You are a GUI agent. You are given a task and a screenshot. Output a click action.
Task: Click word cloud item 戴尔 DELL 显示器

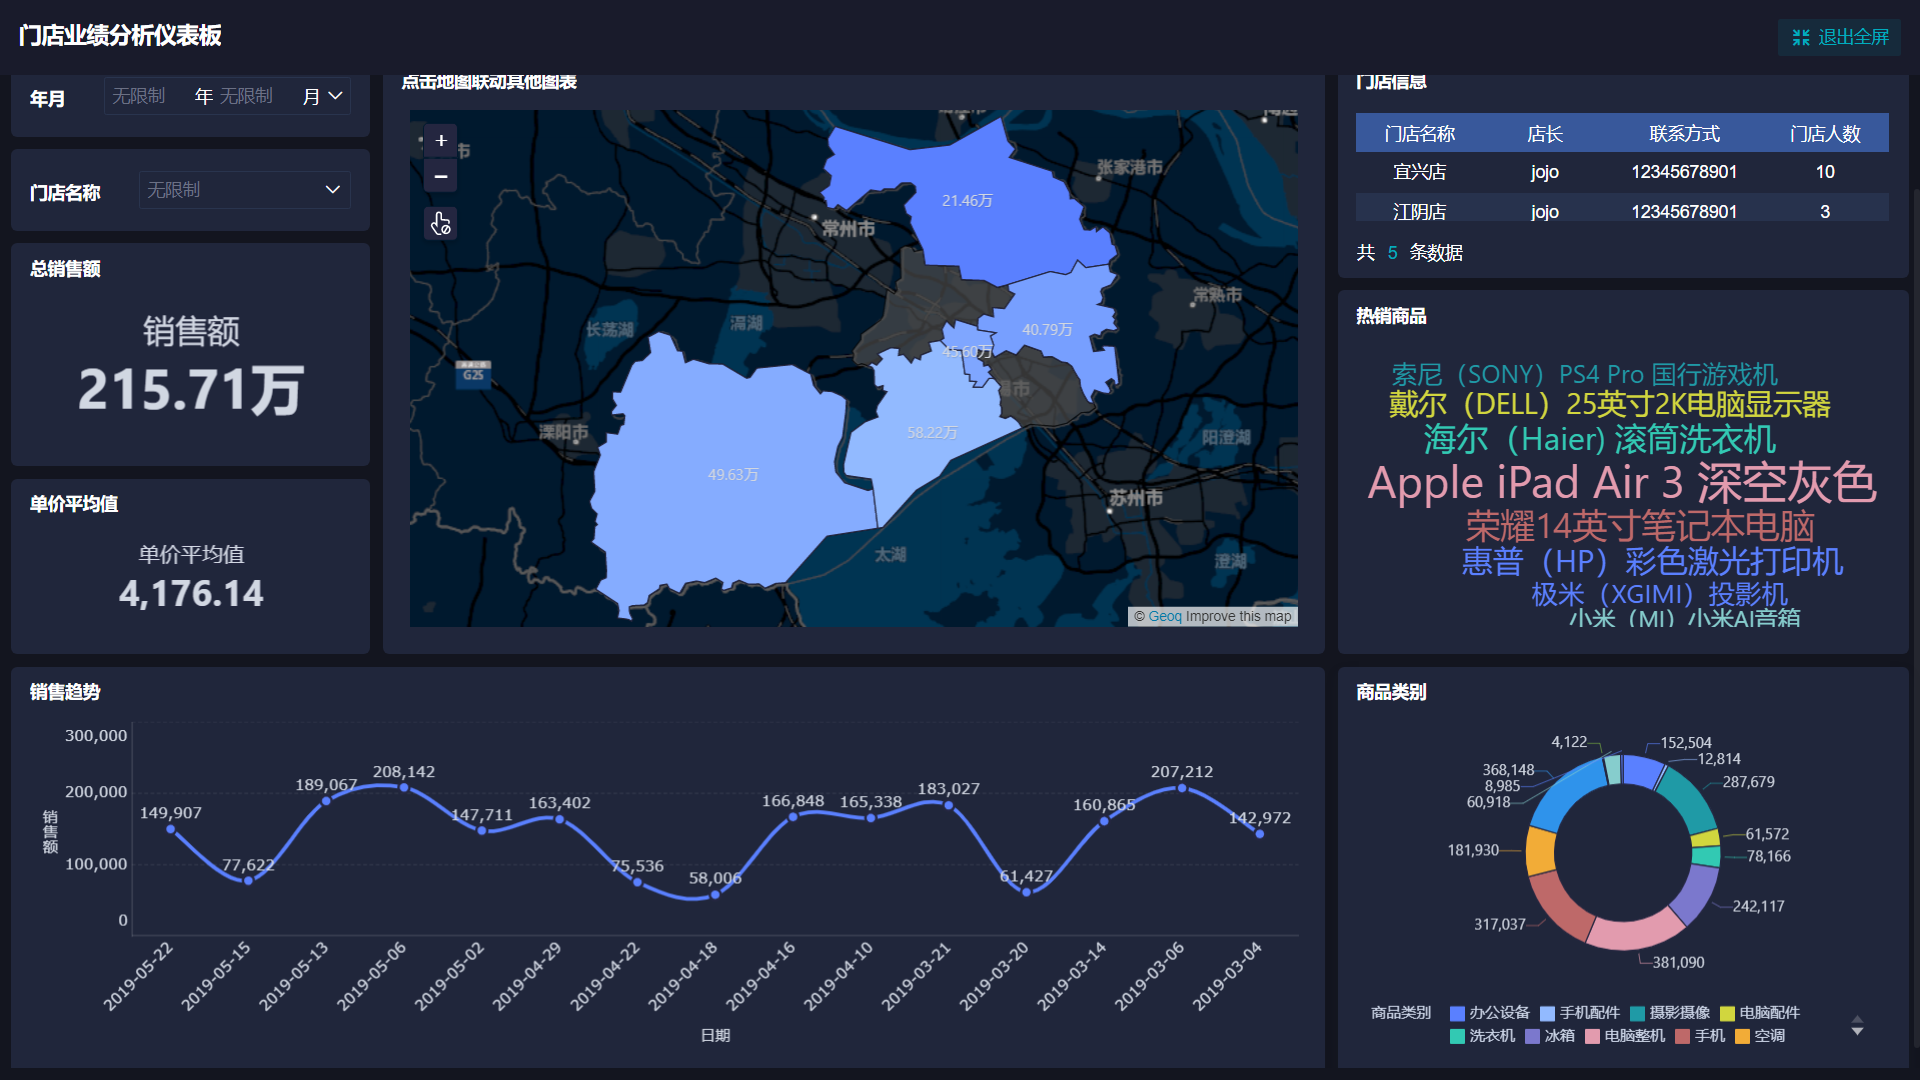[1609, 404]
